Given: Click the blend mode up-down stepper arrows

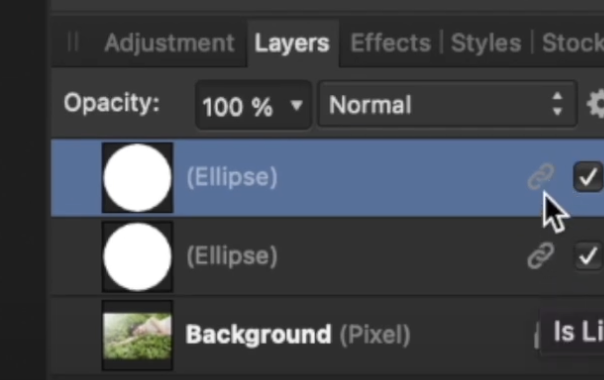Looking at the screenshot, I should click(x=557, y=104).
